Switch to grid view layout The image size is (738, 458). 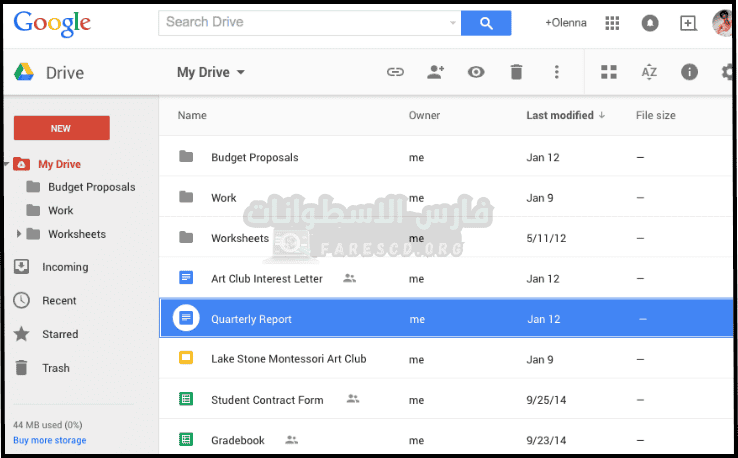pyautogui.click(x=609, y=72)
